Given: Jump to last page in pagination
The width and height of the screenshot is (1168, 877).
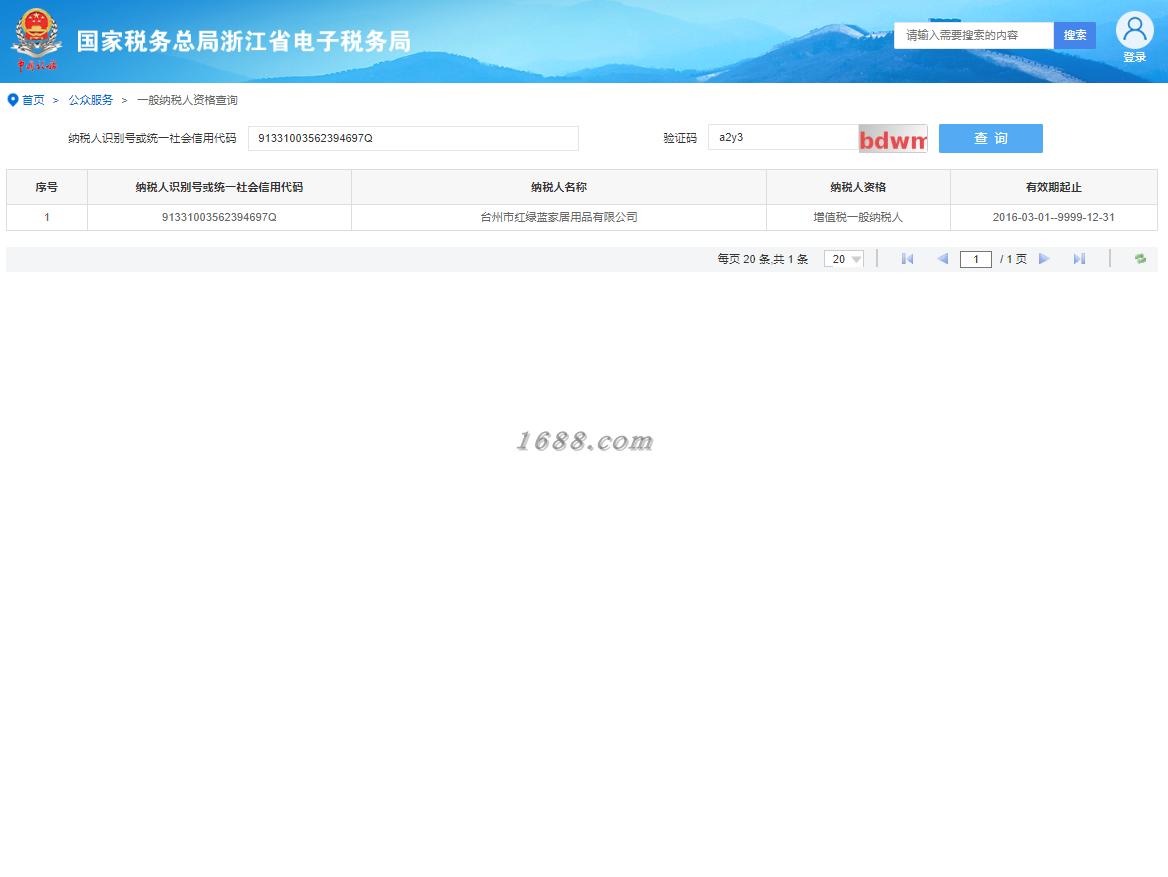Looking at the screenshot, I should click(1079, 259).
